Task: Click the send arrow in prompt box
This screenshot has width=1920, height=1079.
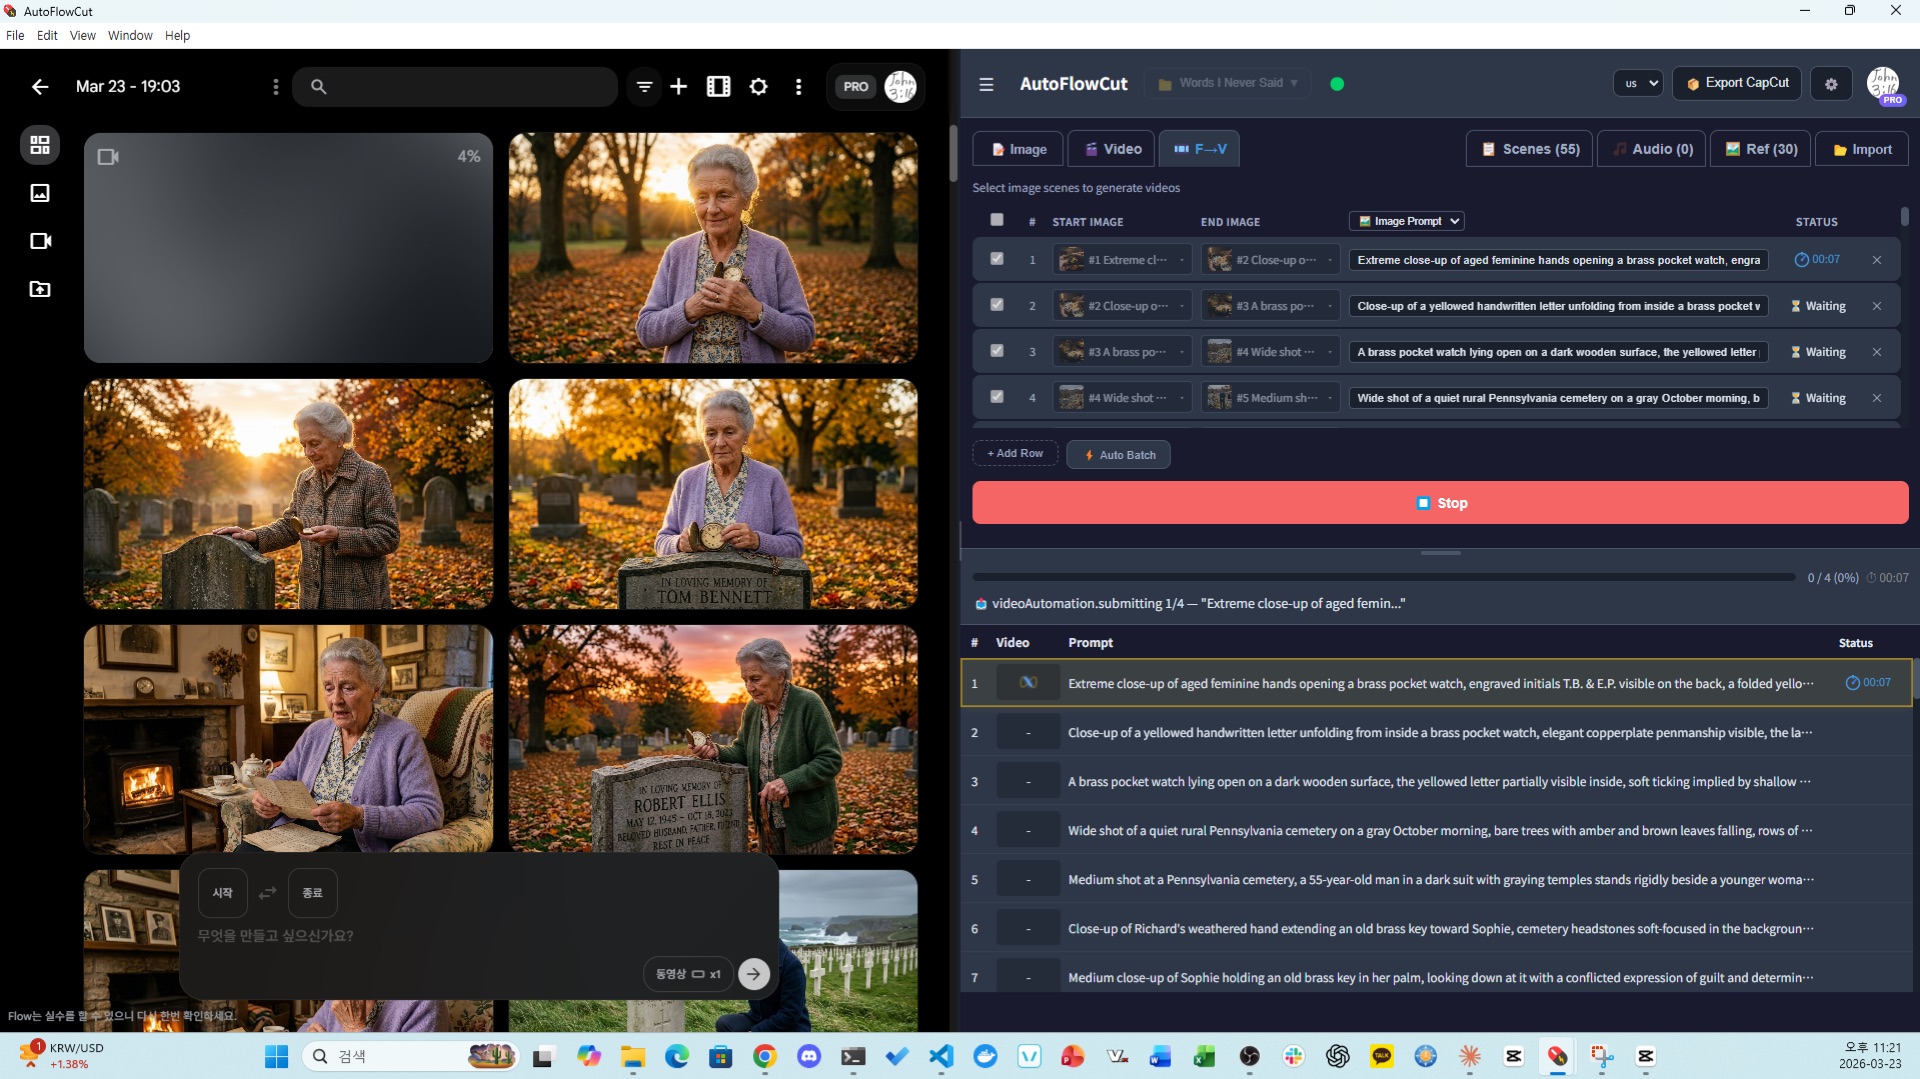Action: (x=754, y=974)
